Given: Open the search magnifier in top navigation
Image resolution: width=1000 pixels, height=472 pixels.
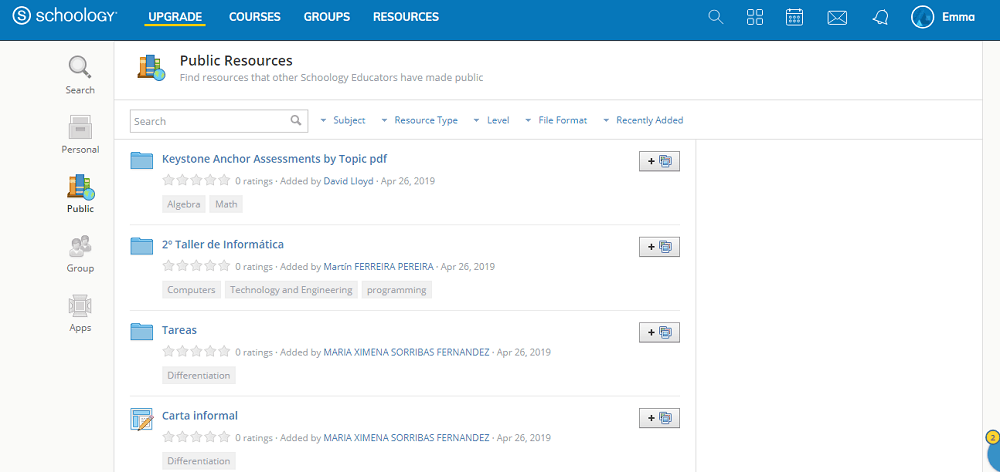Looking at the screenshot, I should (x=715, y=17).
